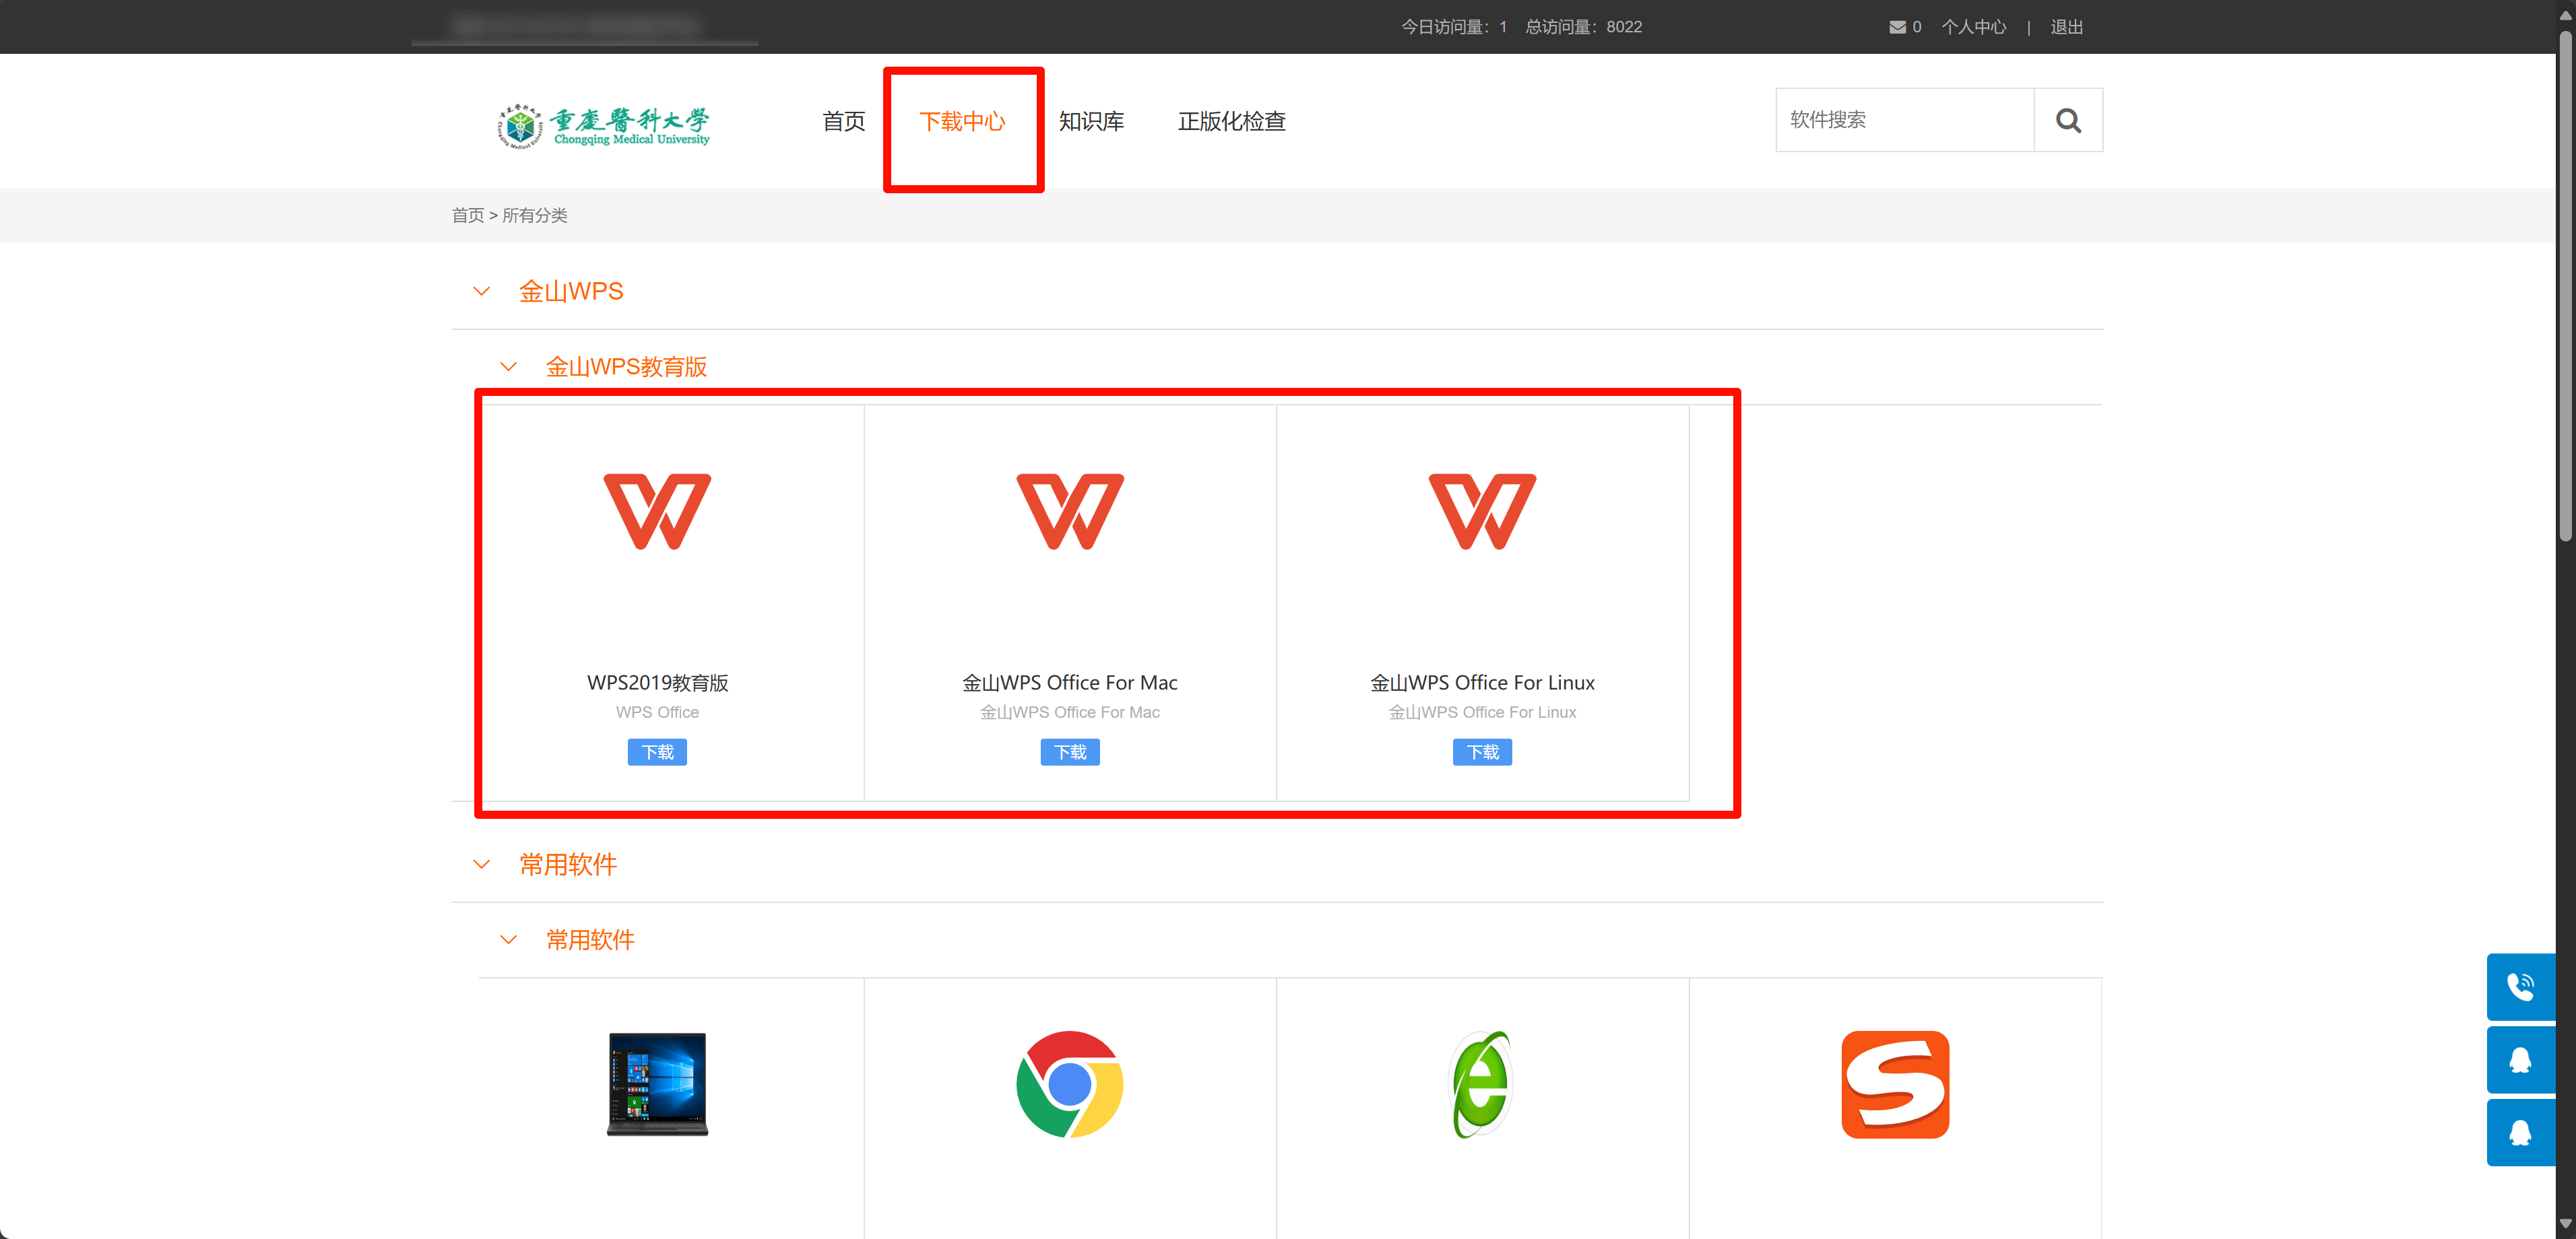This screenshot has width=2576, height=1239.
Task: Click the 退出 logout link
Action: [x=2066, y=27]
